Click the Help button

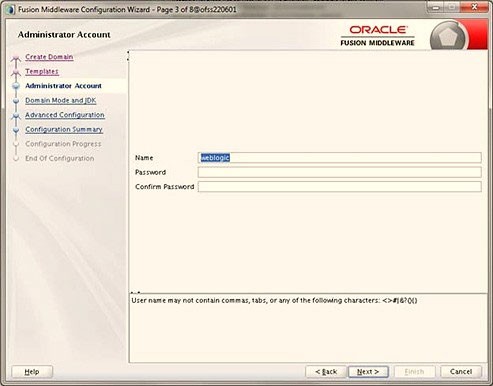tap(32, 372)
